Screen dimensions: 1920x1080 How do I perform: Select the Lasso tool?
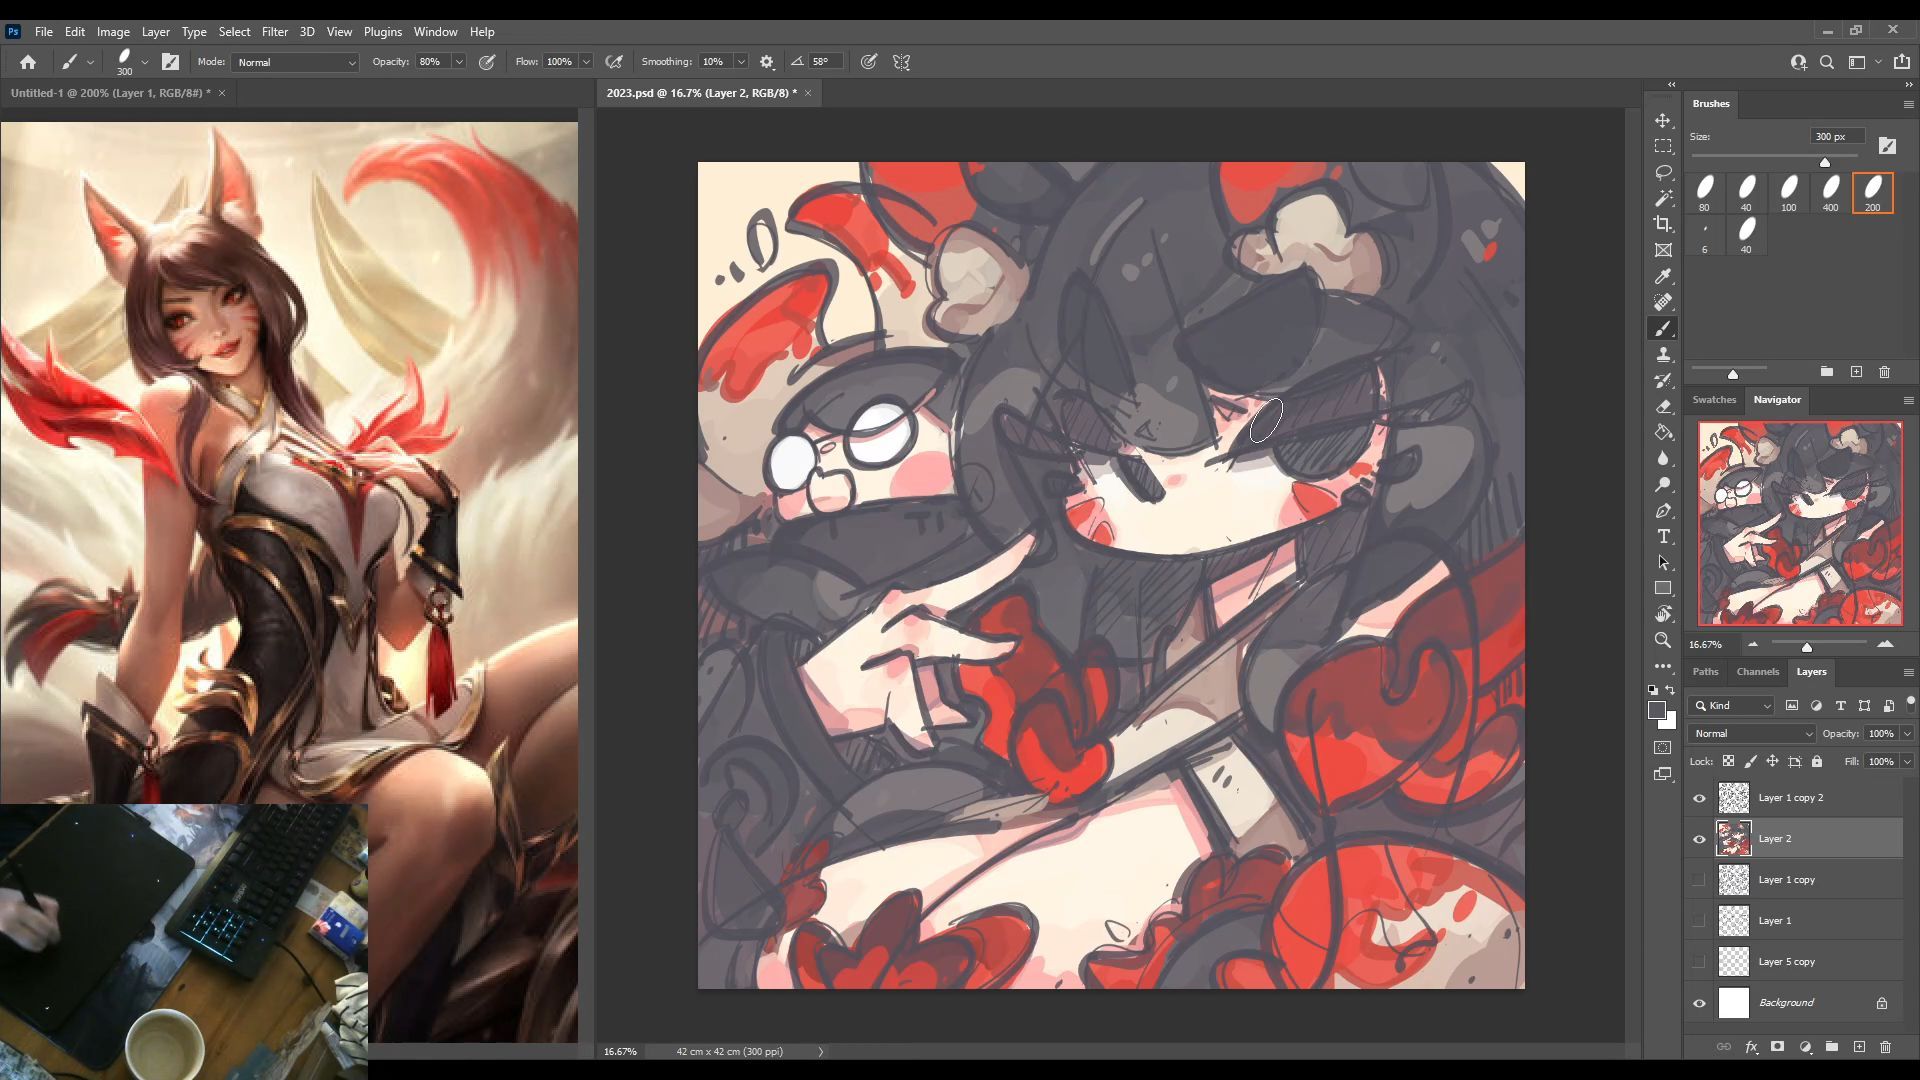[x=1663, y=172]
